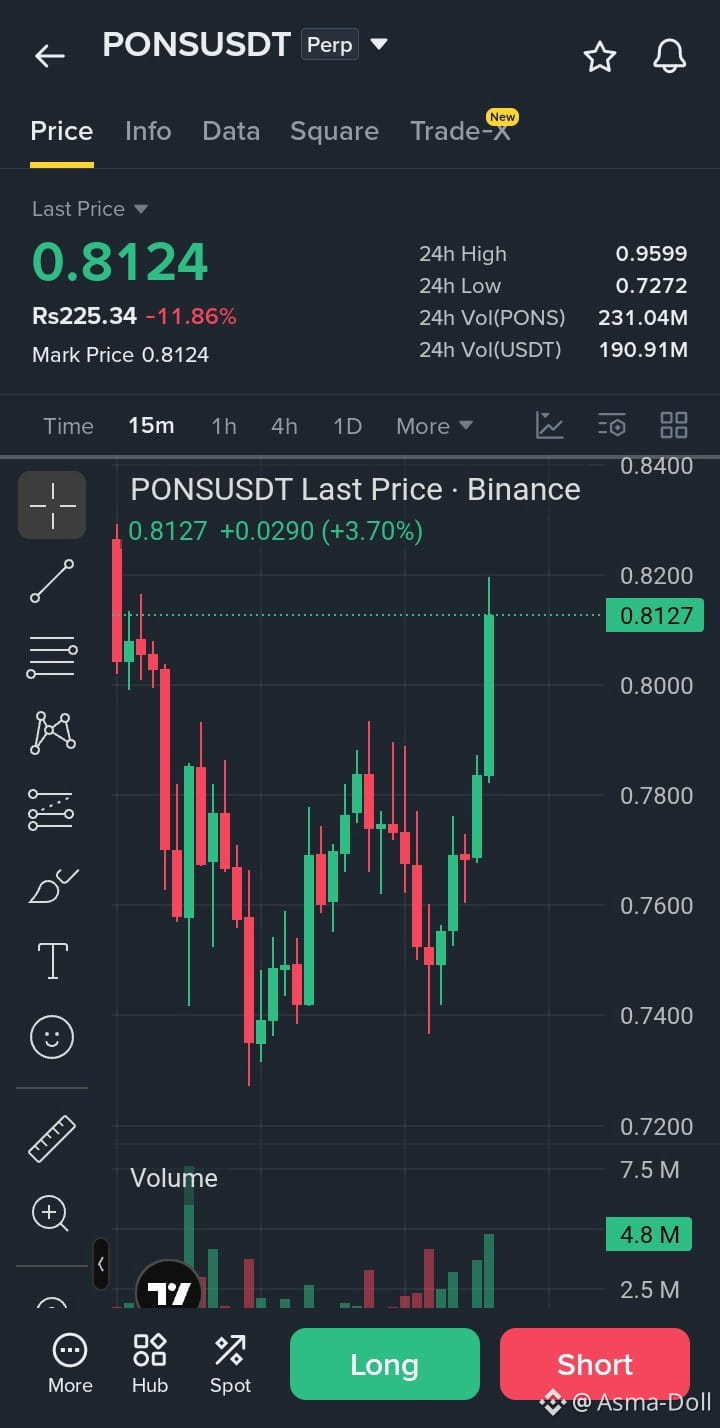Image resolution: width=720 pixels, height=1428 pixels.
Task: Switch to the Info tab
Action: coord(148,131)
